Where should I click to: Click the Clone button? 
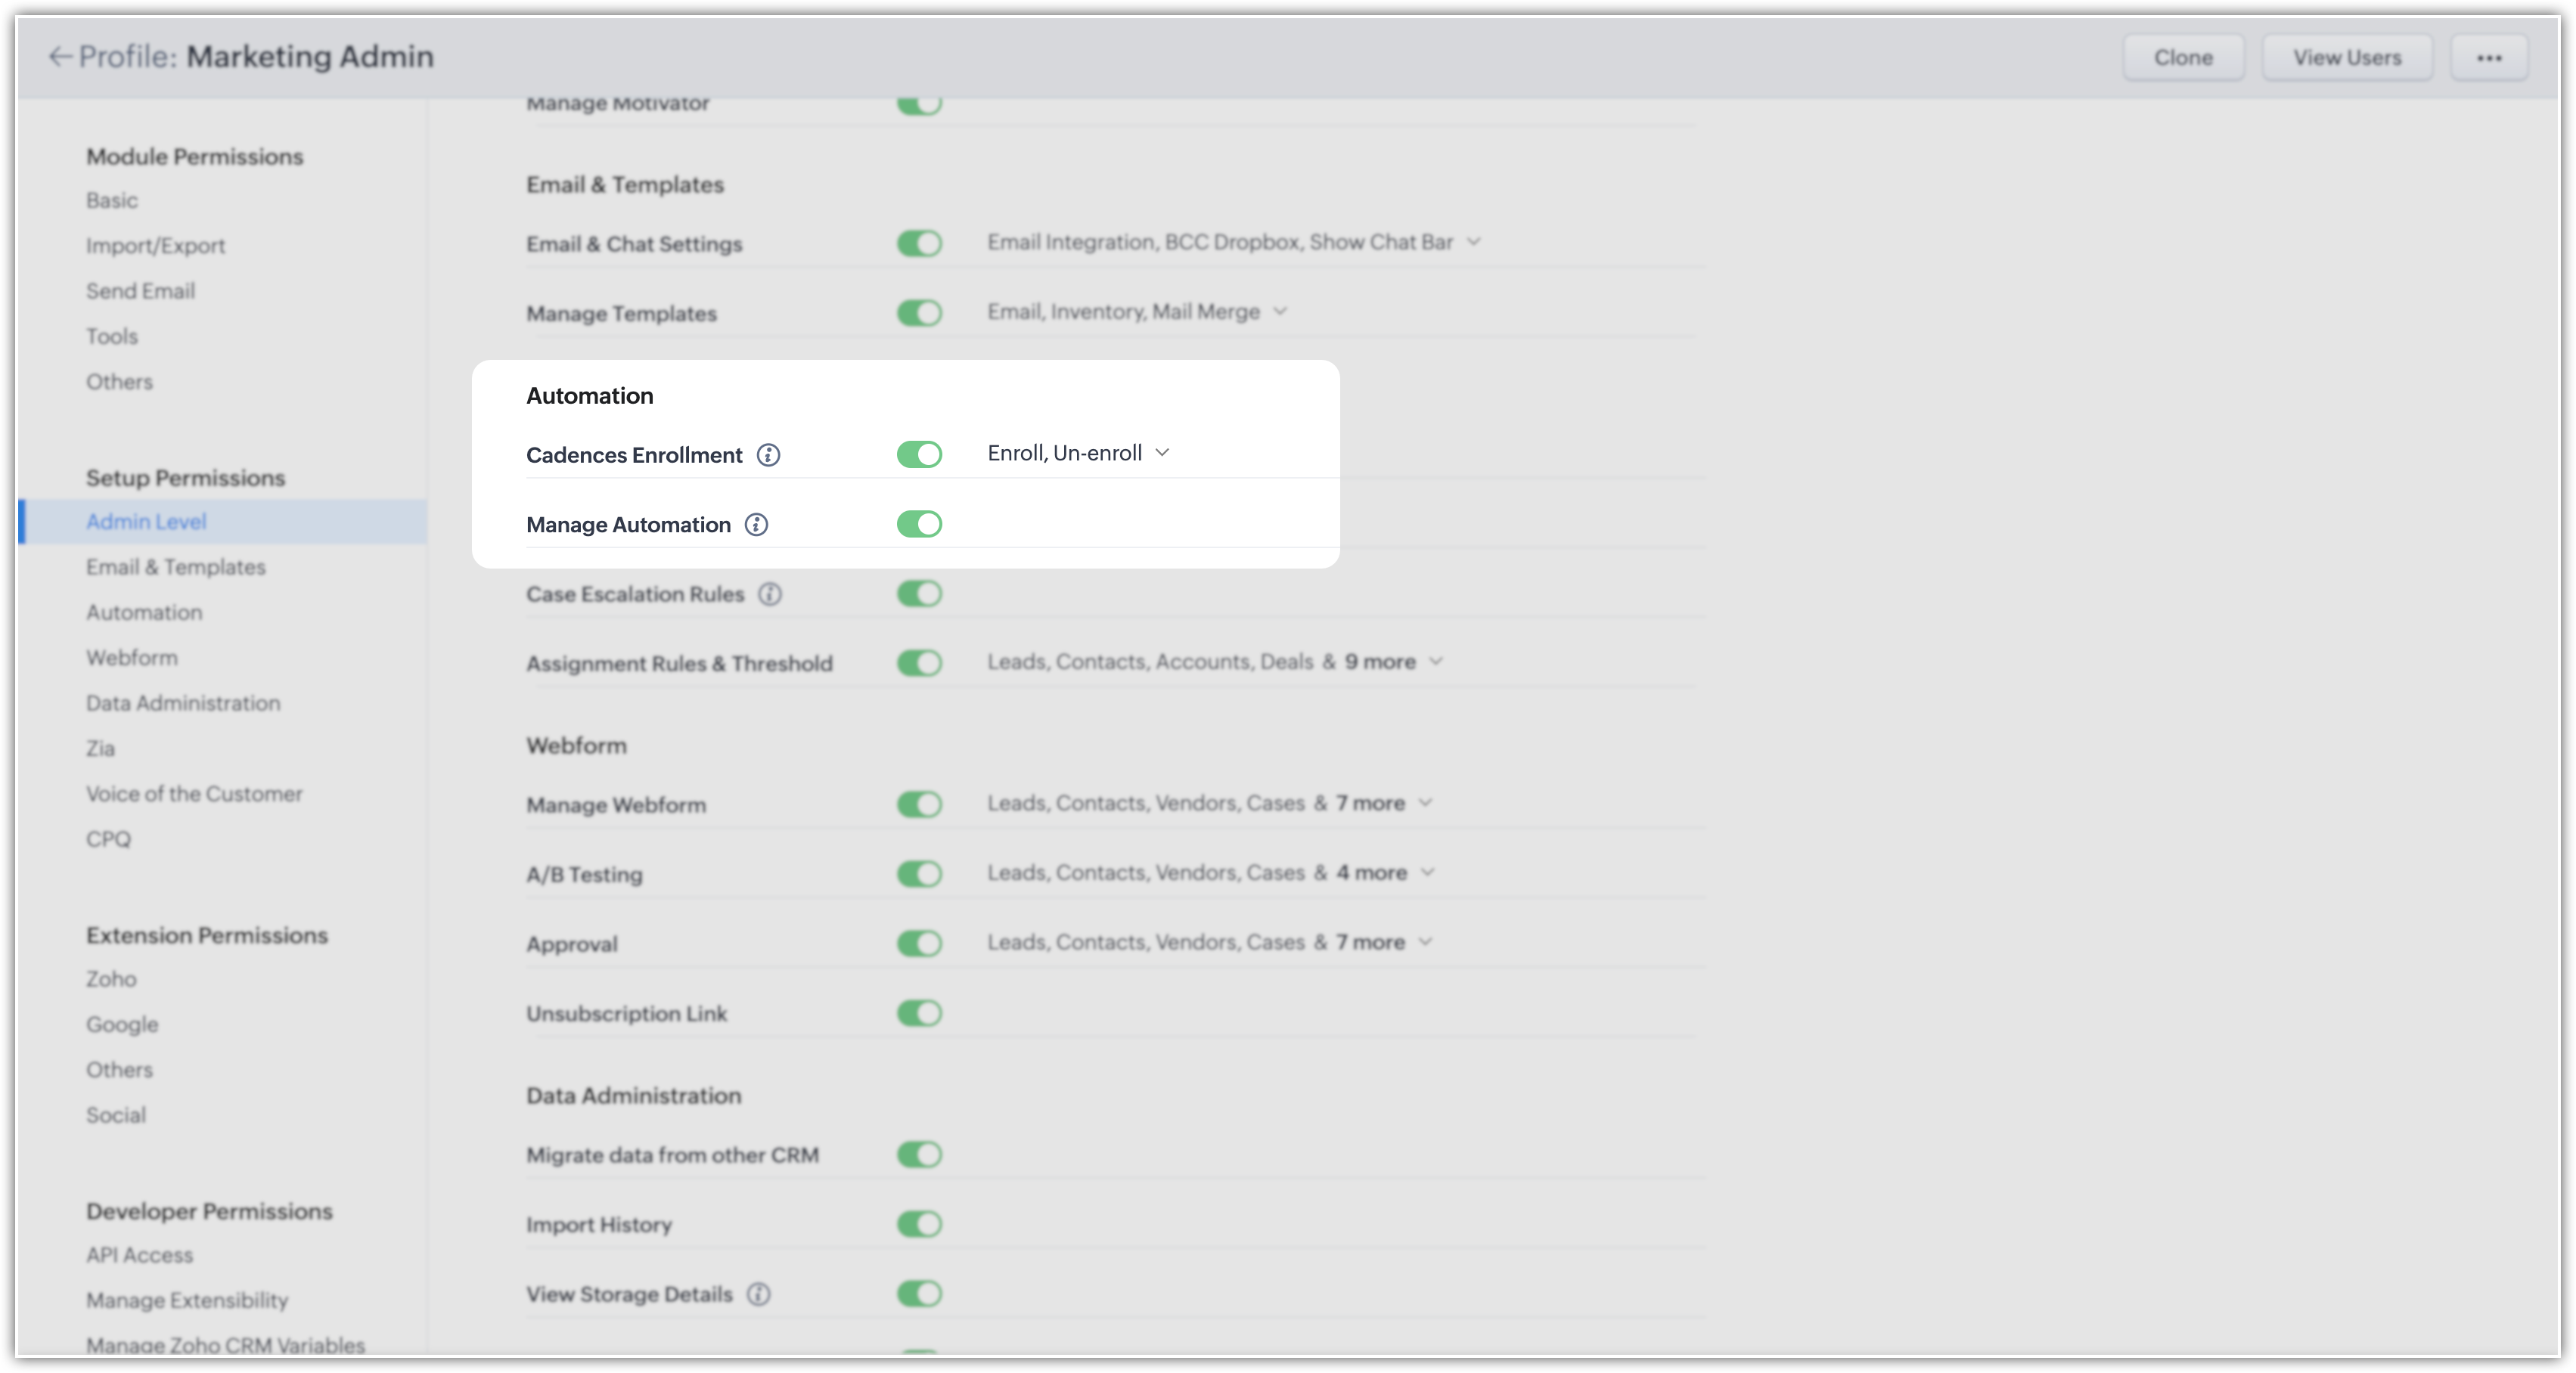point(2183,58)
